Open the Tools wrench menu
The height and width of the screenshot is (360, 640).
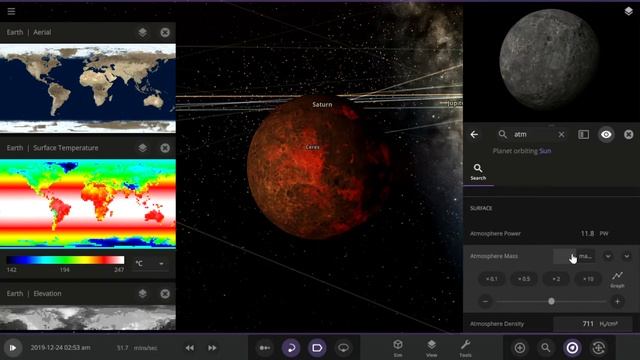point(465,348)
